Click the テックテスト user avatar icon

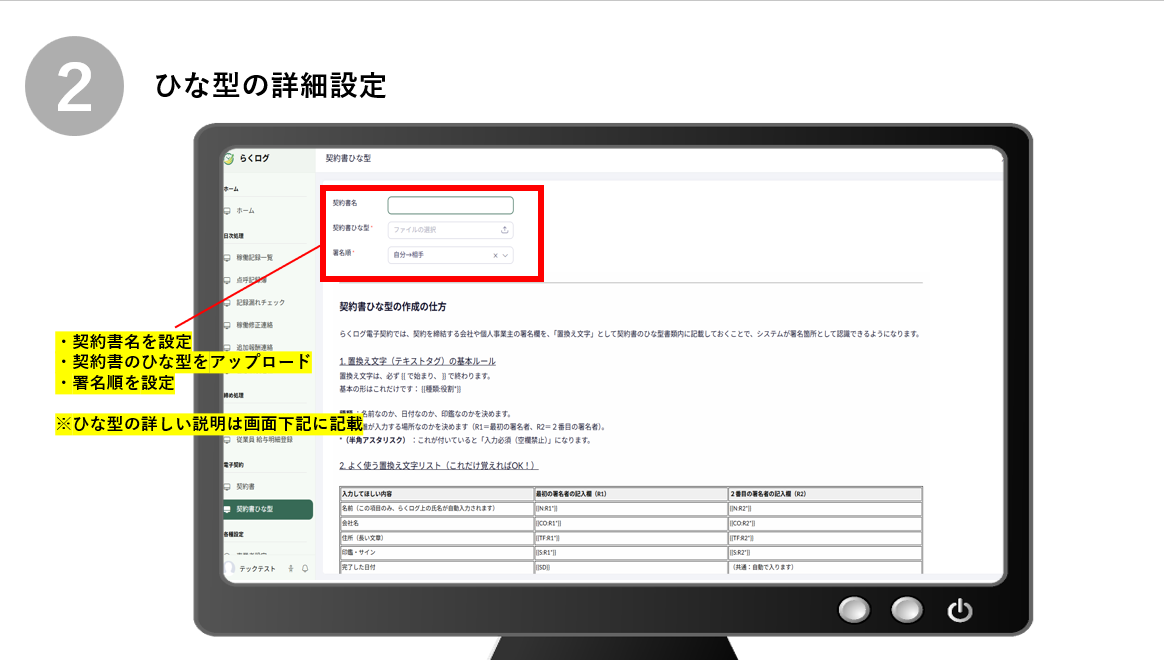229,568
